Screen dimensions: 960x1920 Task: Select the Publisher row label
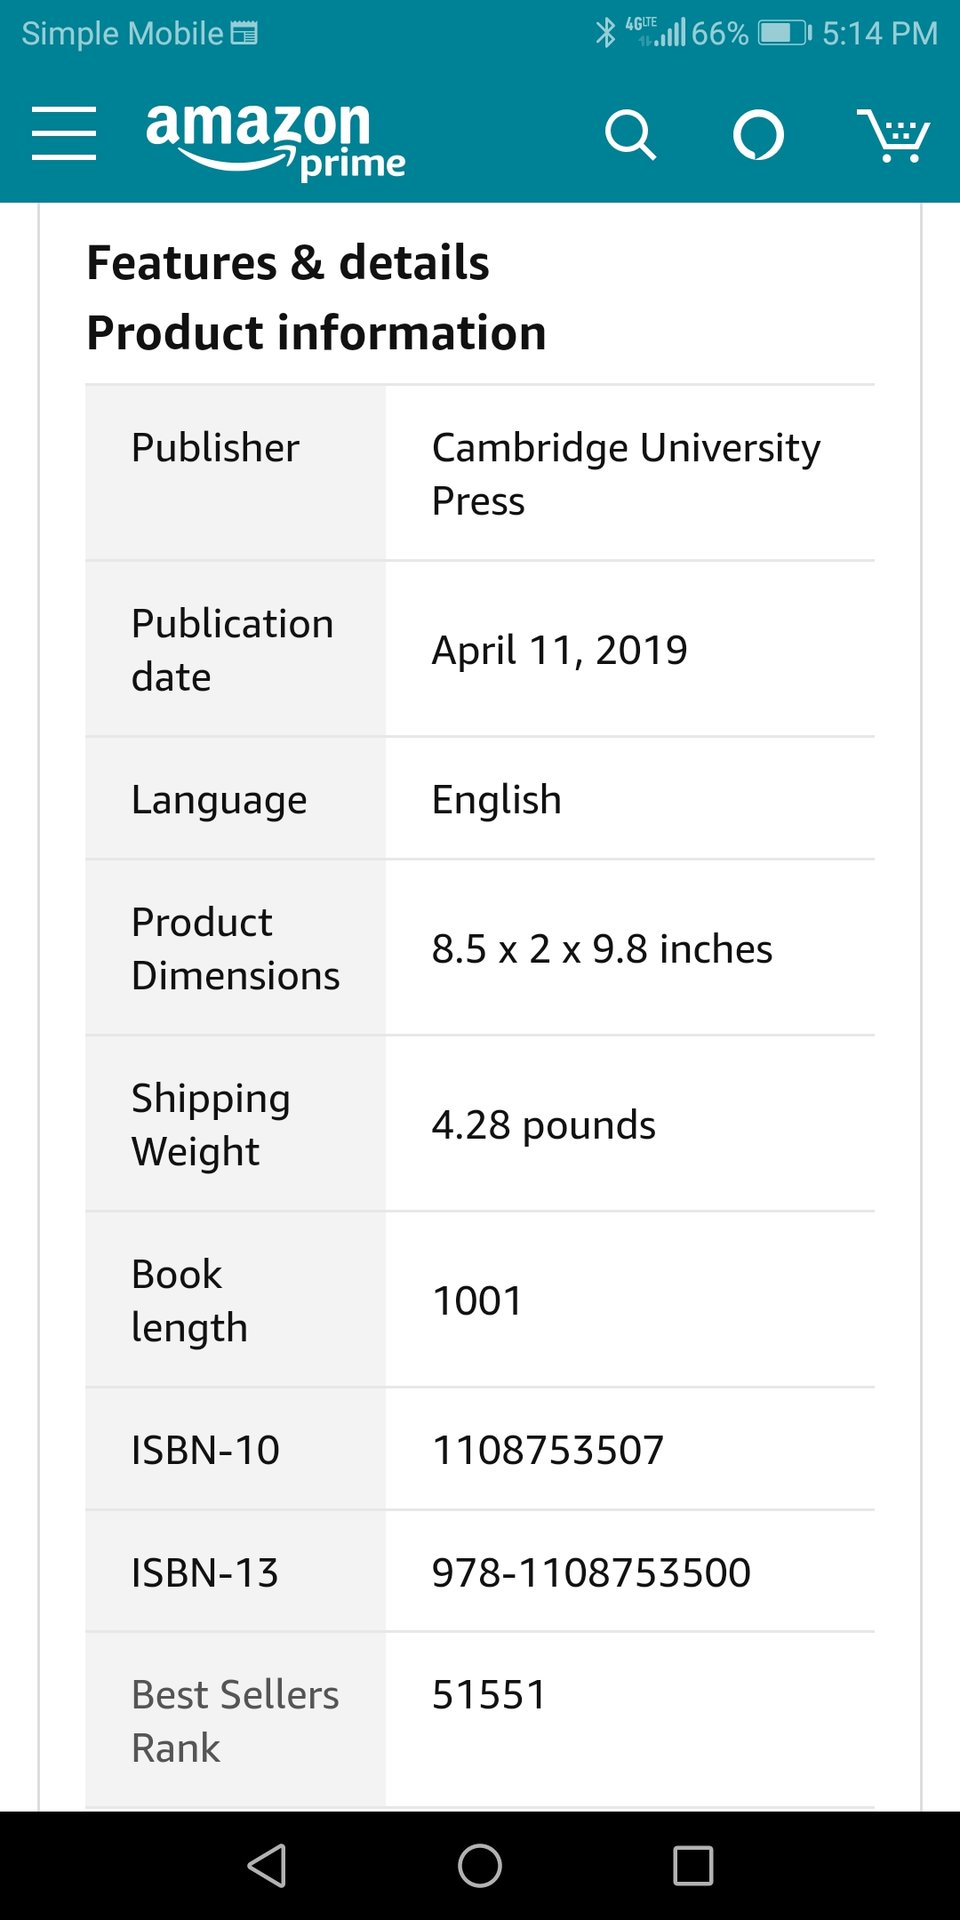[215, 448]
